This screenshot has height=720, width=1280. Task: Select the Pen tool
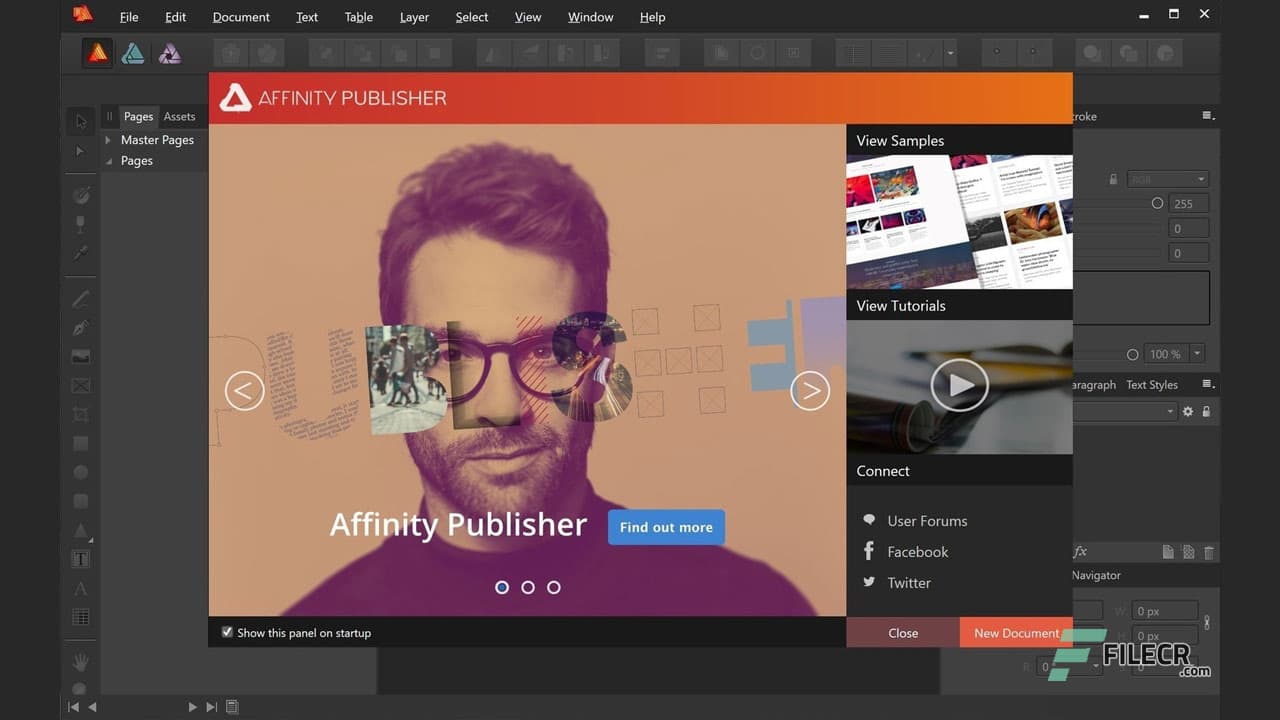pos(80,327)
